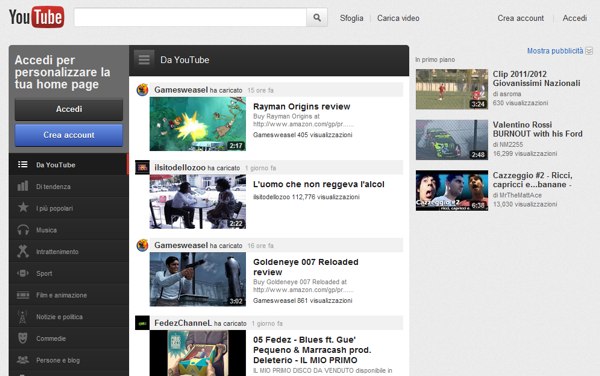Viewport: 600px width, 376px height.
Task: Click Goldeneye 007 Reloaded review title
Action: click(x=306, y=267)
